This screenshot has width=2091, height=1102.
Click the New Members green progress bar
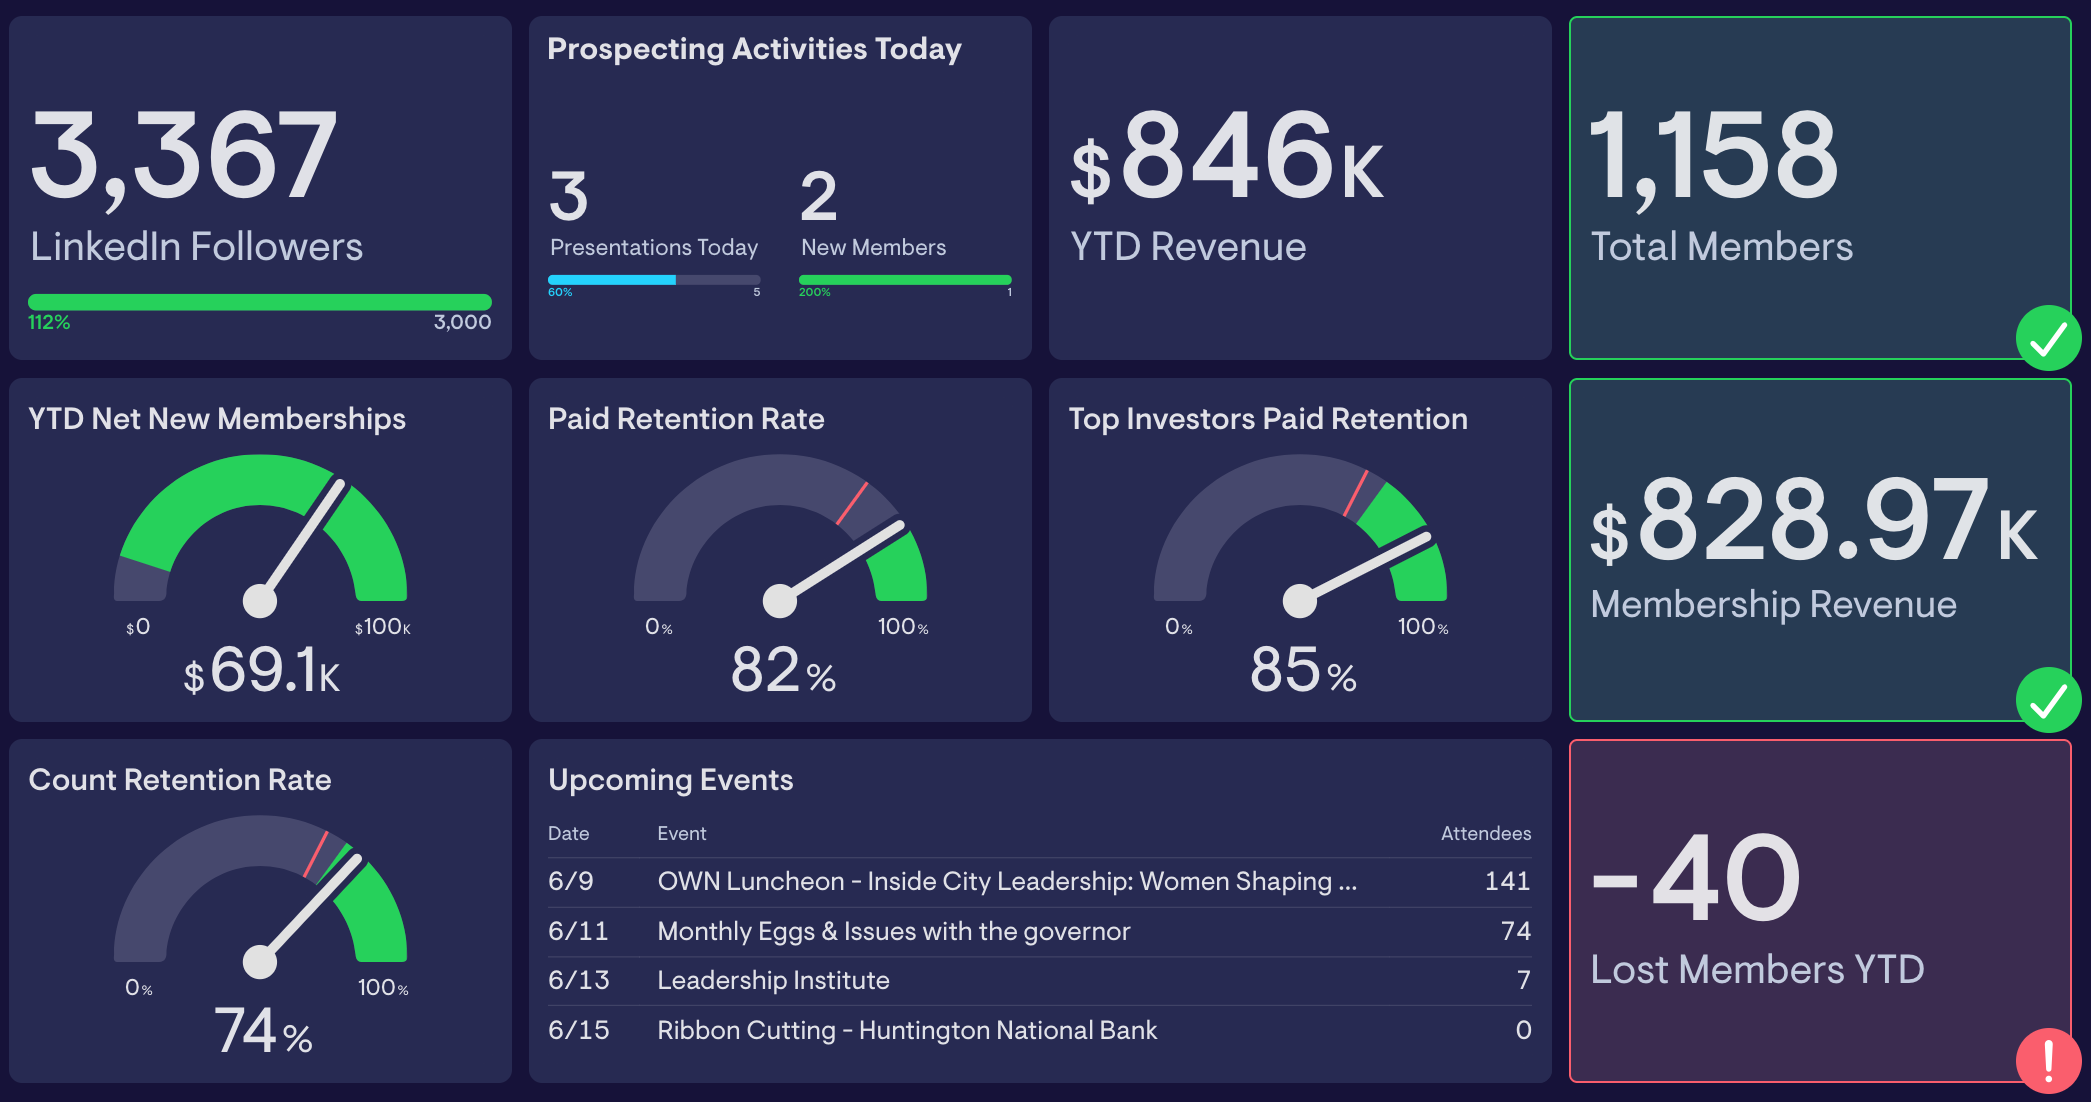(905, 280)
